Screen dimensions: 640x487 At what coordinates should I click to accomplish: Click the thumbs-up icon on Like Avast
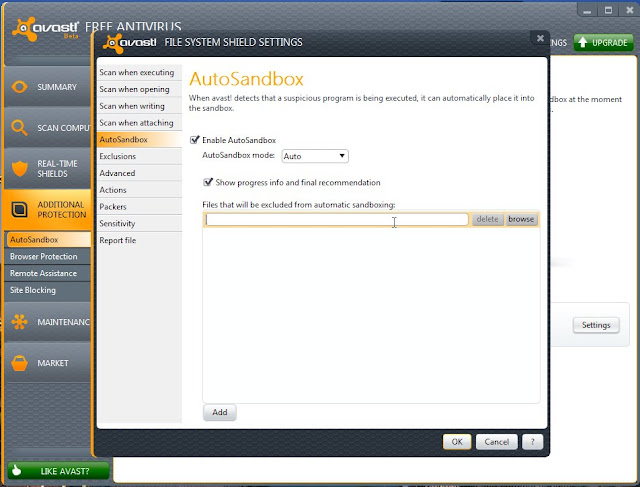(x=17, y=471)
